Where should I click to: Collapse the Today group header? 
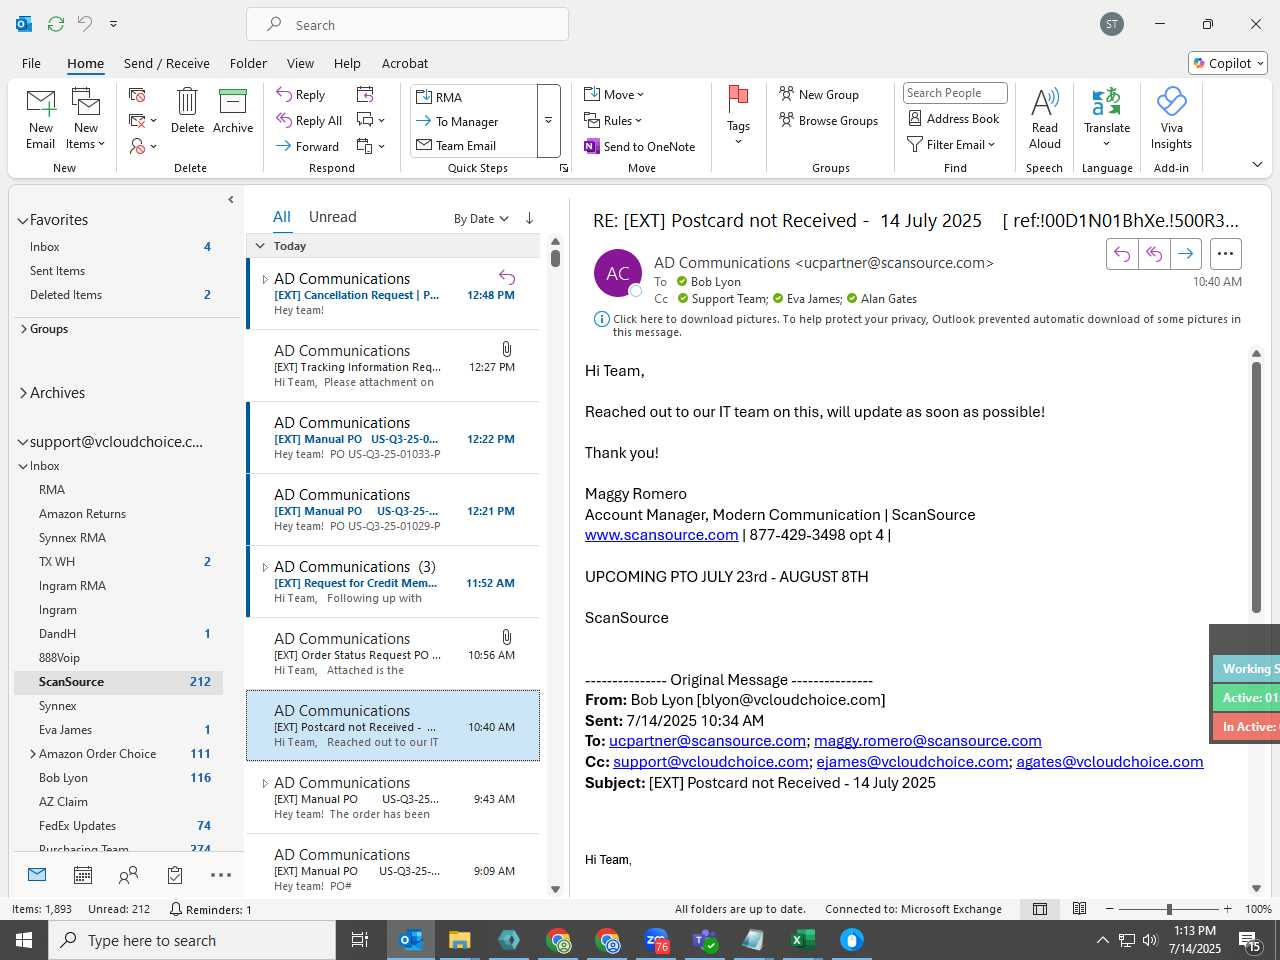tap(260, 246)
